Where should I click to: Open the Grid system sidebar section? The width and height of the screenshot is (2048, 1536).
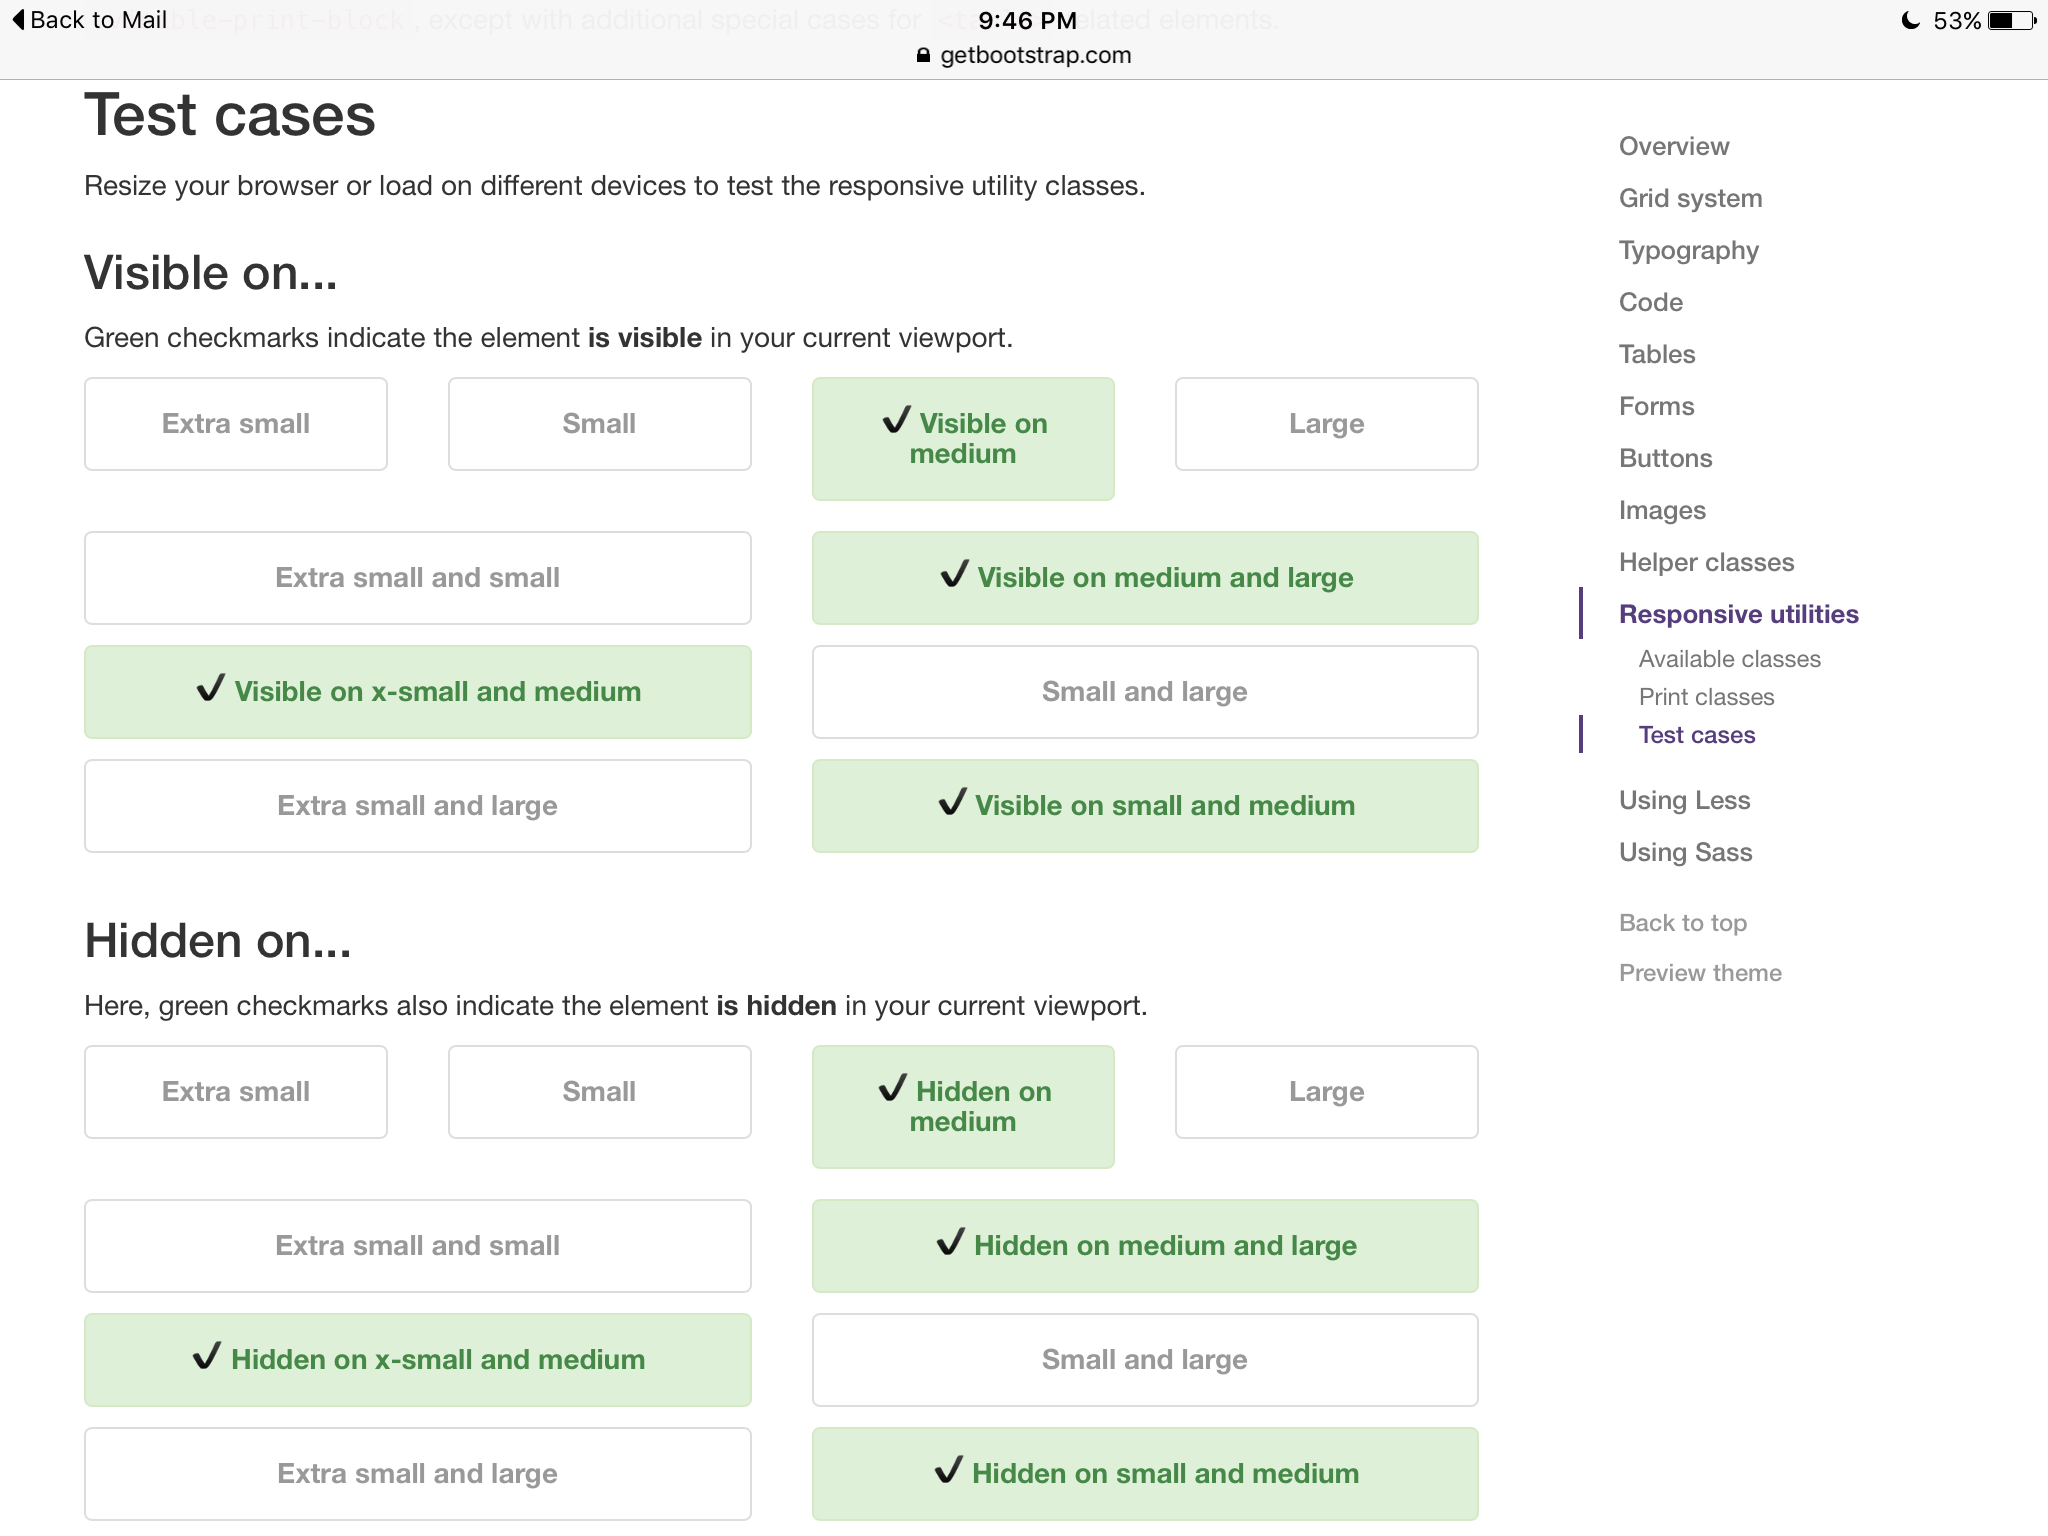1690,198
